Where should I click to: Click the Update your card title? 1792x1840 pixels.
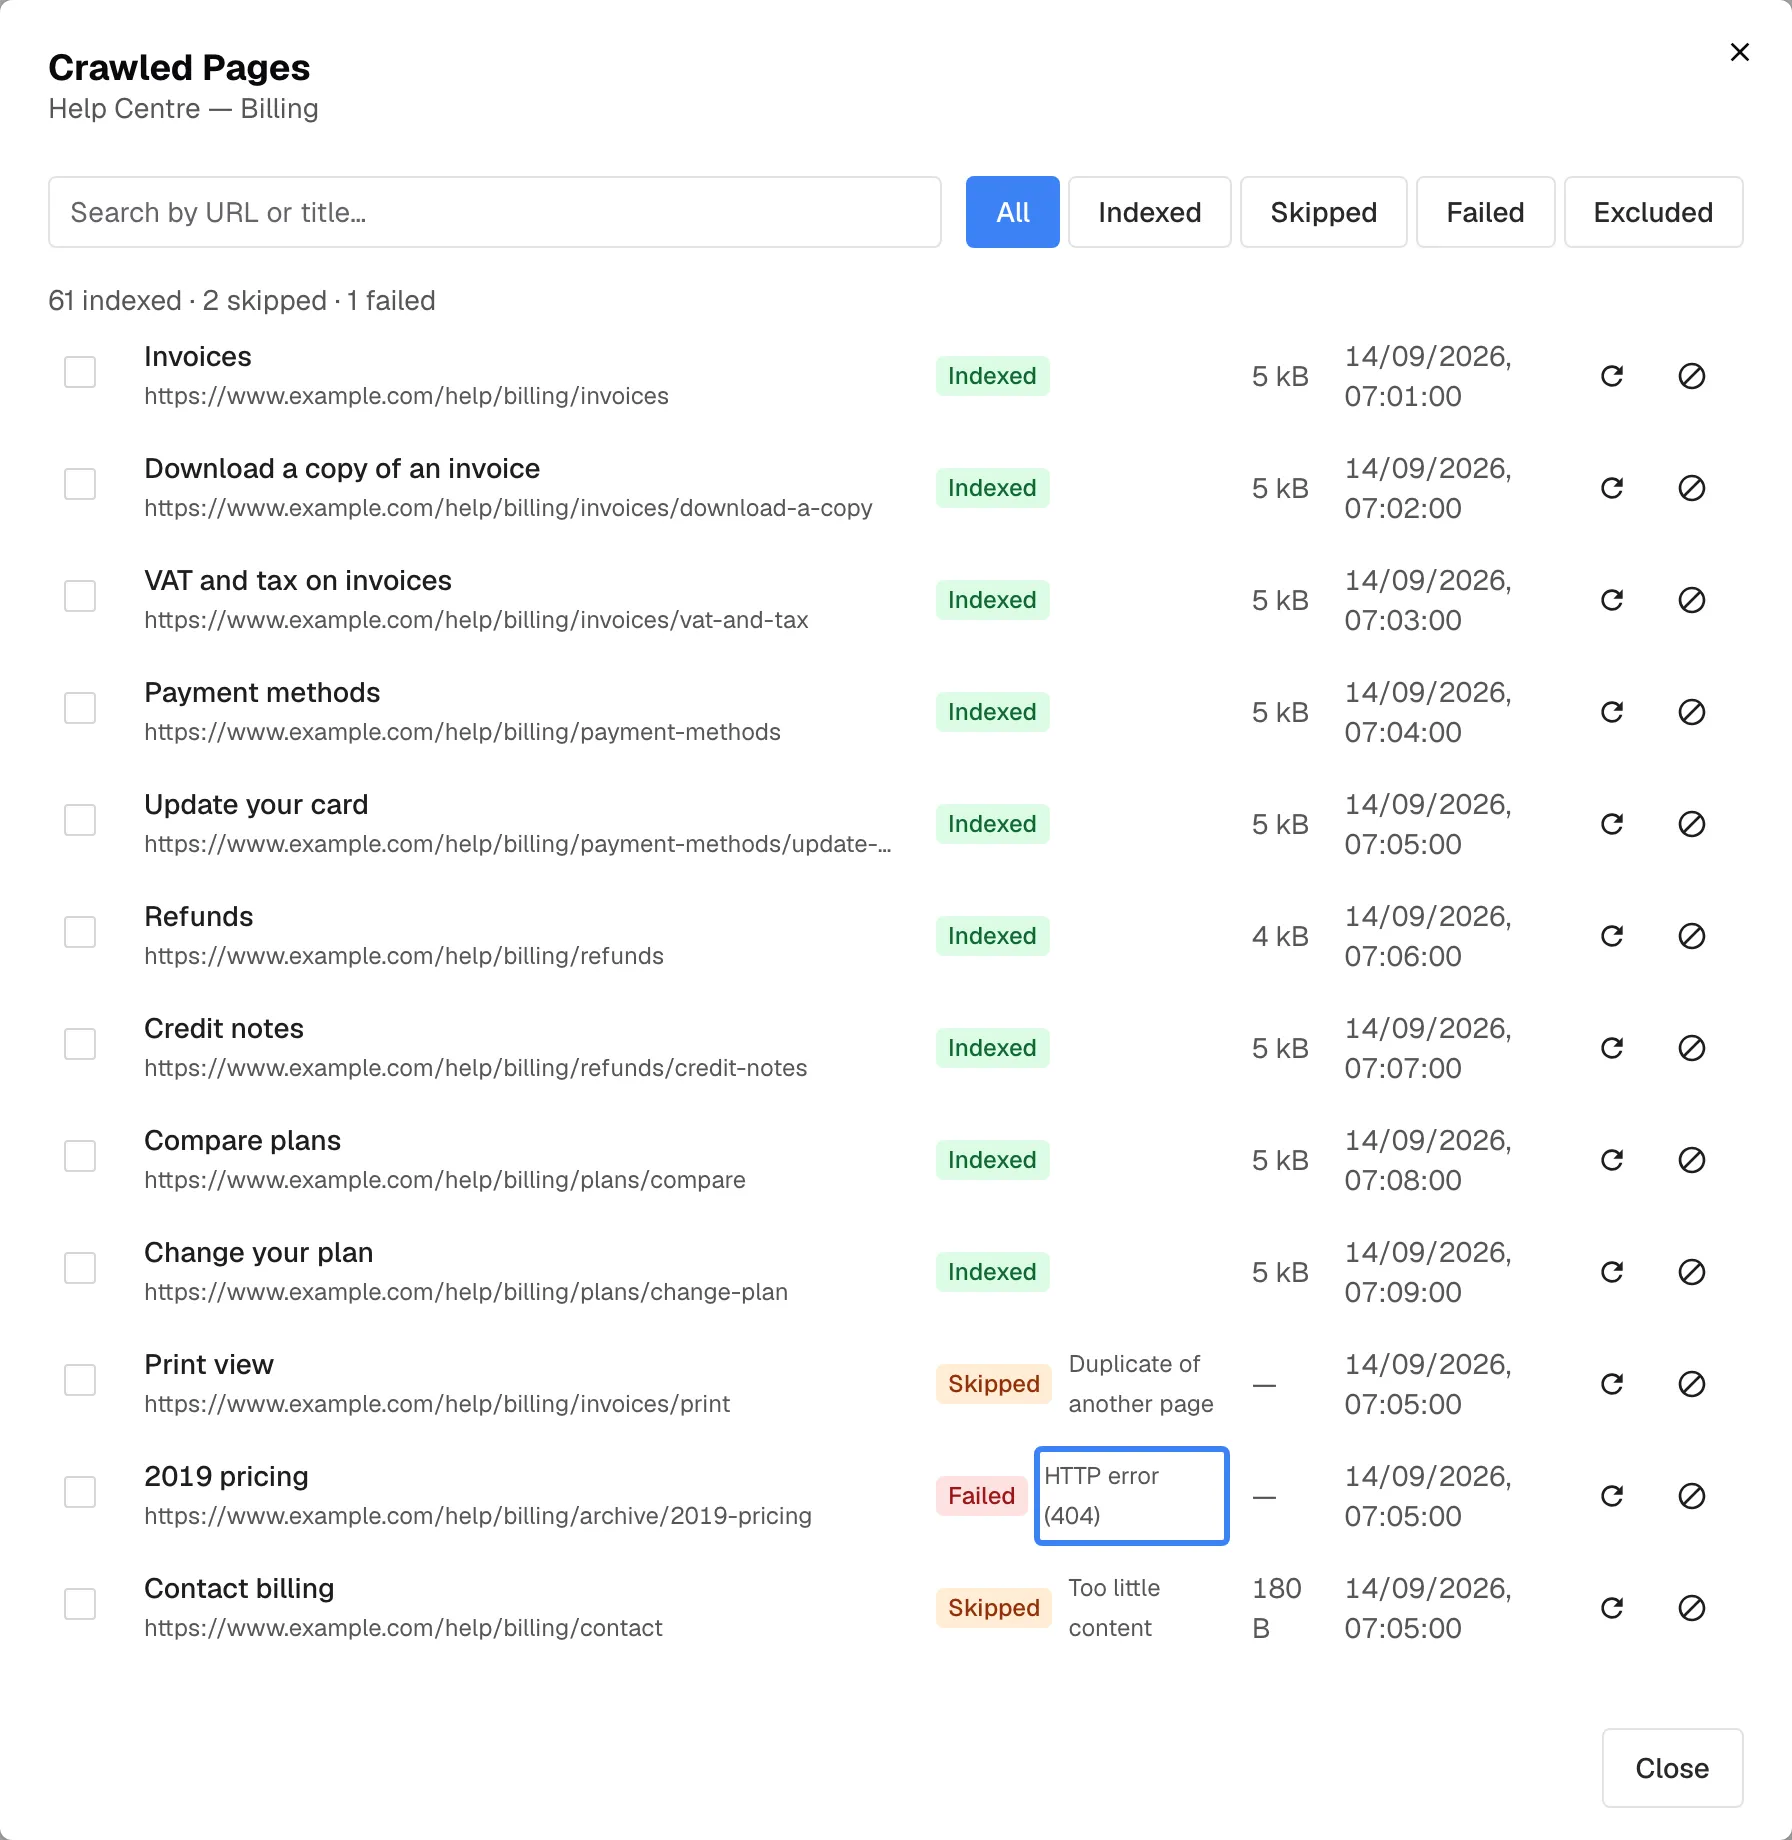pos(256,804)
